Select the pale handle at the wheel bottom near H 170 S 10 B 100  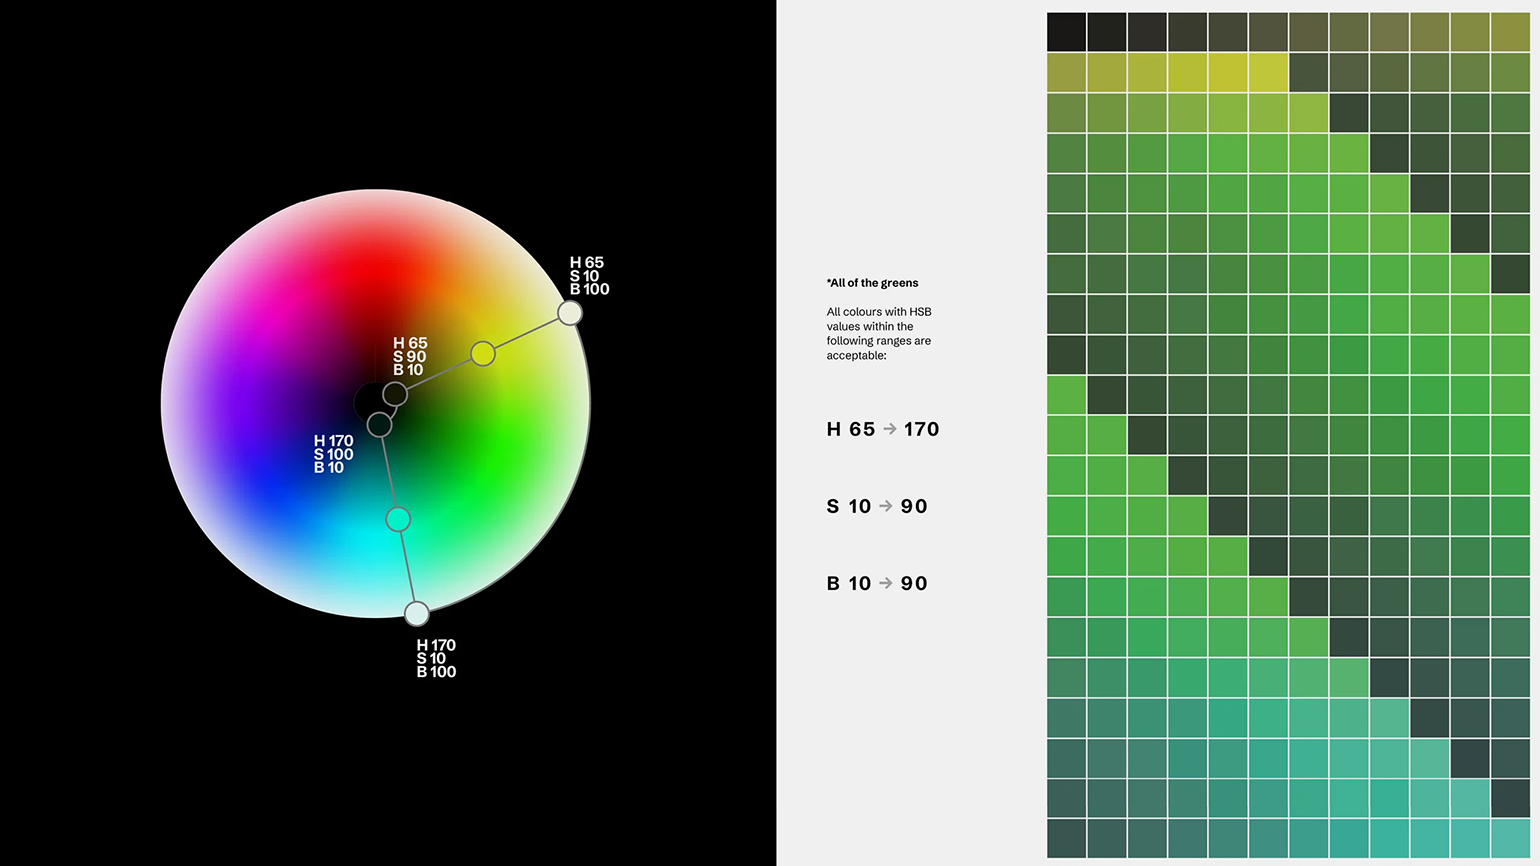tap(417, 613)
